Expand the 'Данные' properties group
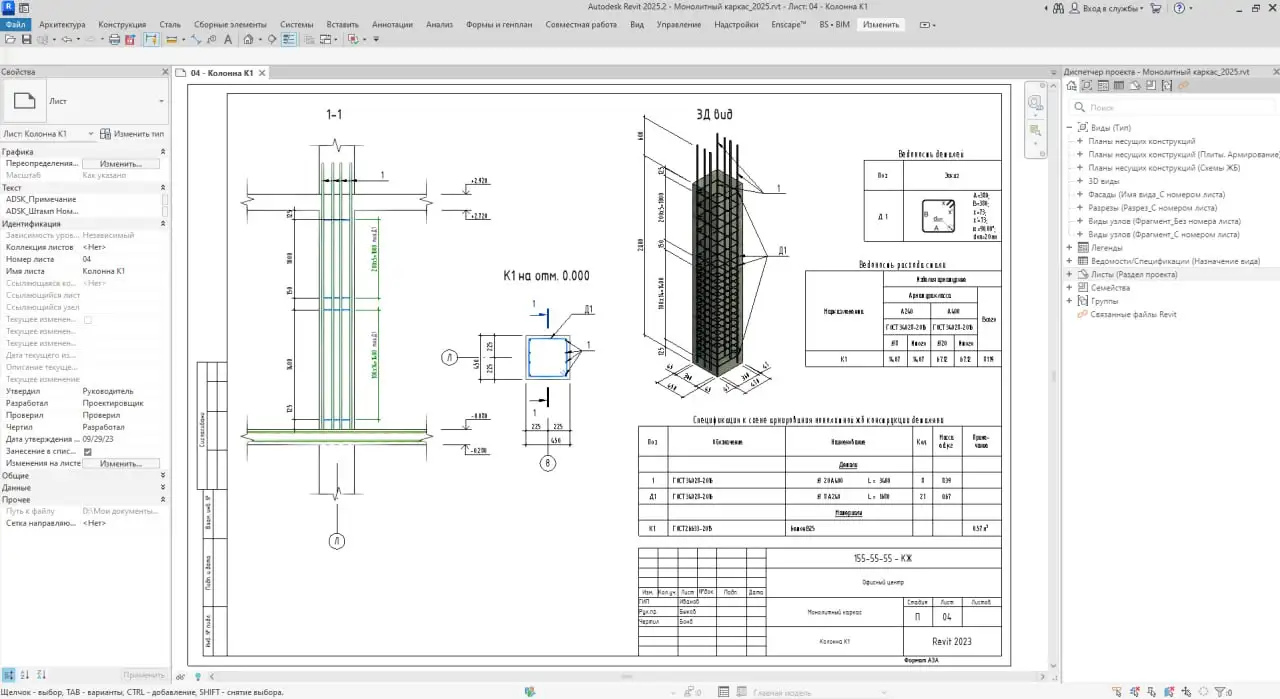Viewport: 1280px width, 699px height. [x=163, y=488]
